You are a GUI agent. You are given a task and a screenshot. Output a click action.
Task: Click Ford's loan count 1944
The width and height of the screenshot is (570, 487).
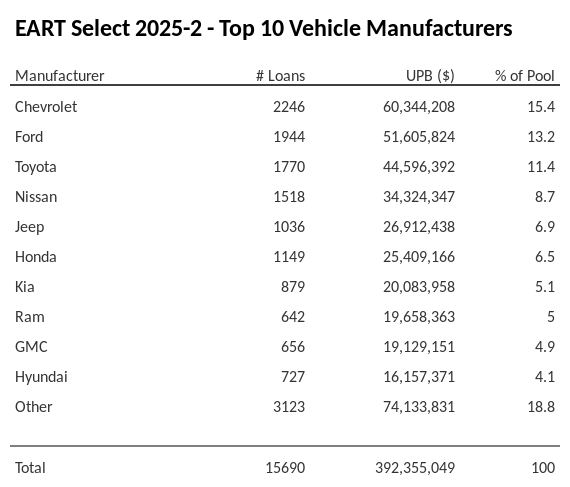pos(289,137)
